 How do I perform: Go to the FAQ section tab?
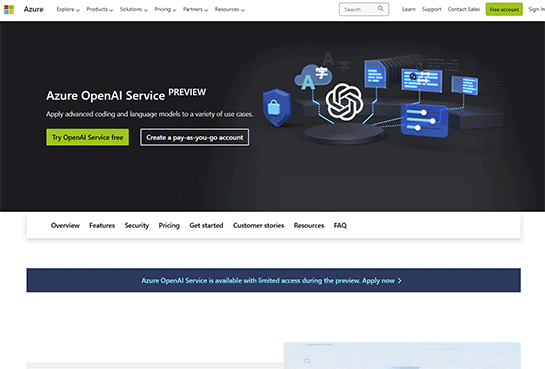(340, 226)
